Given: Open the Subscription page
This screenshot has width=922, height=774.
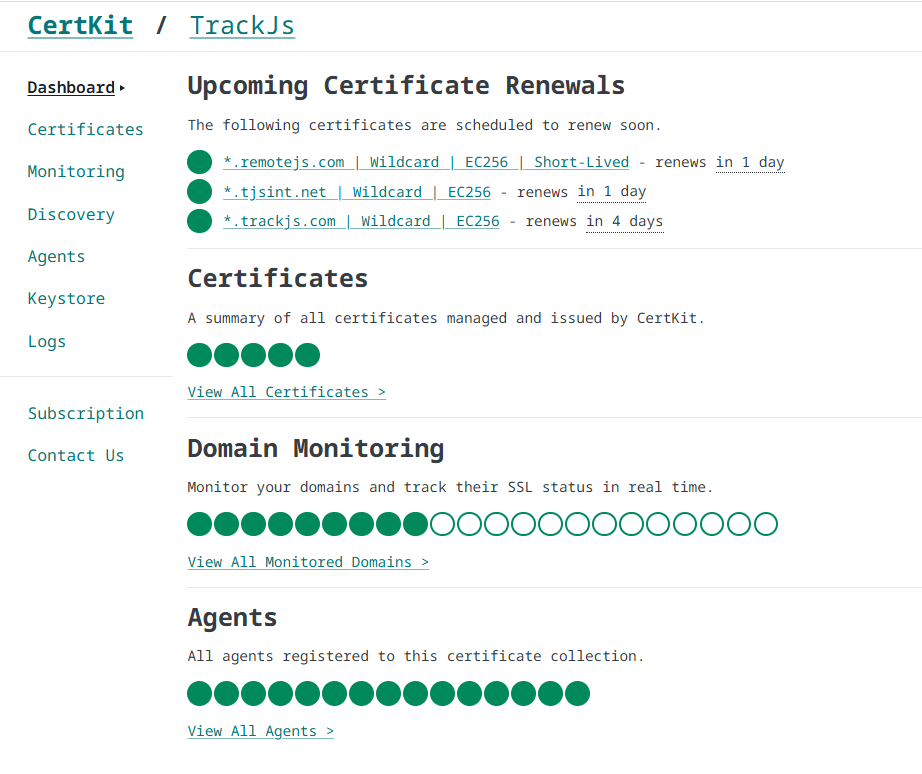Looking at the screenshot, I should click(86, 413).
